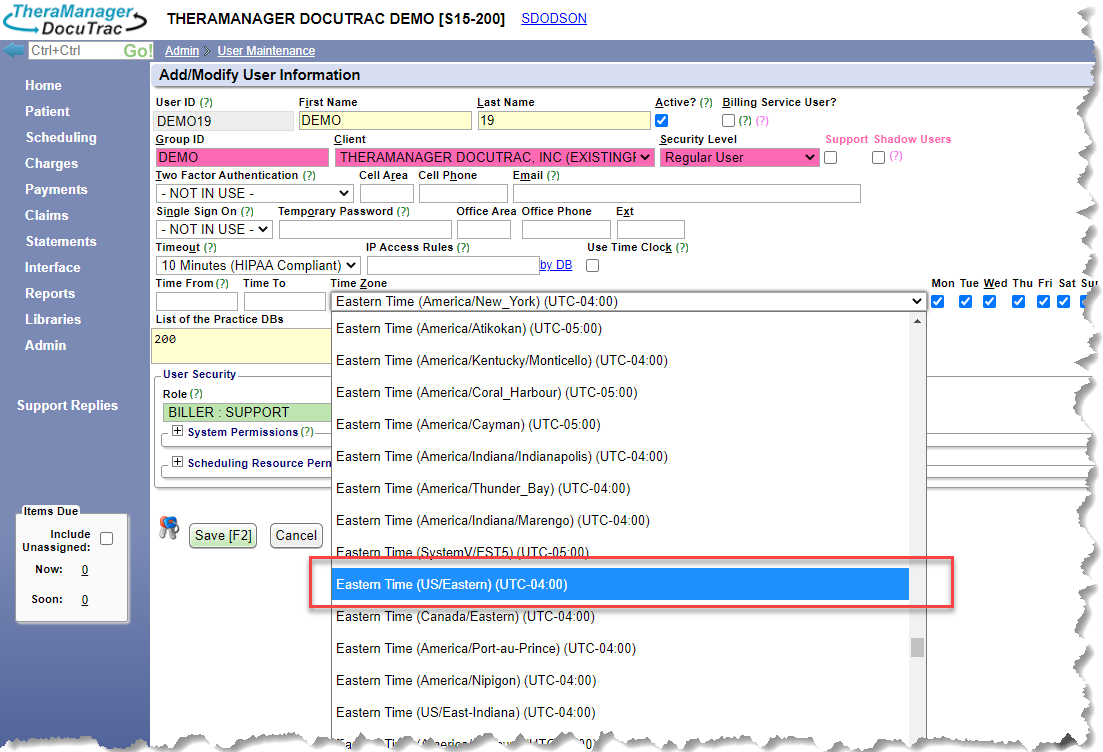Click the blue back arrow icon
This screenshot has width=1103, height=752.
(13, 51)
